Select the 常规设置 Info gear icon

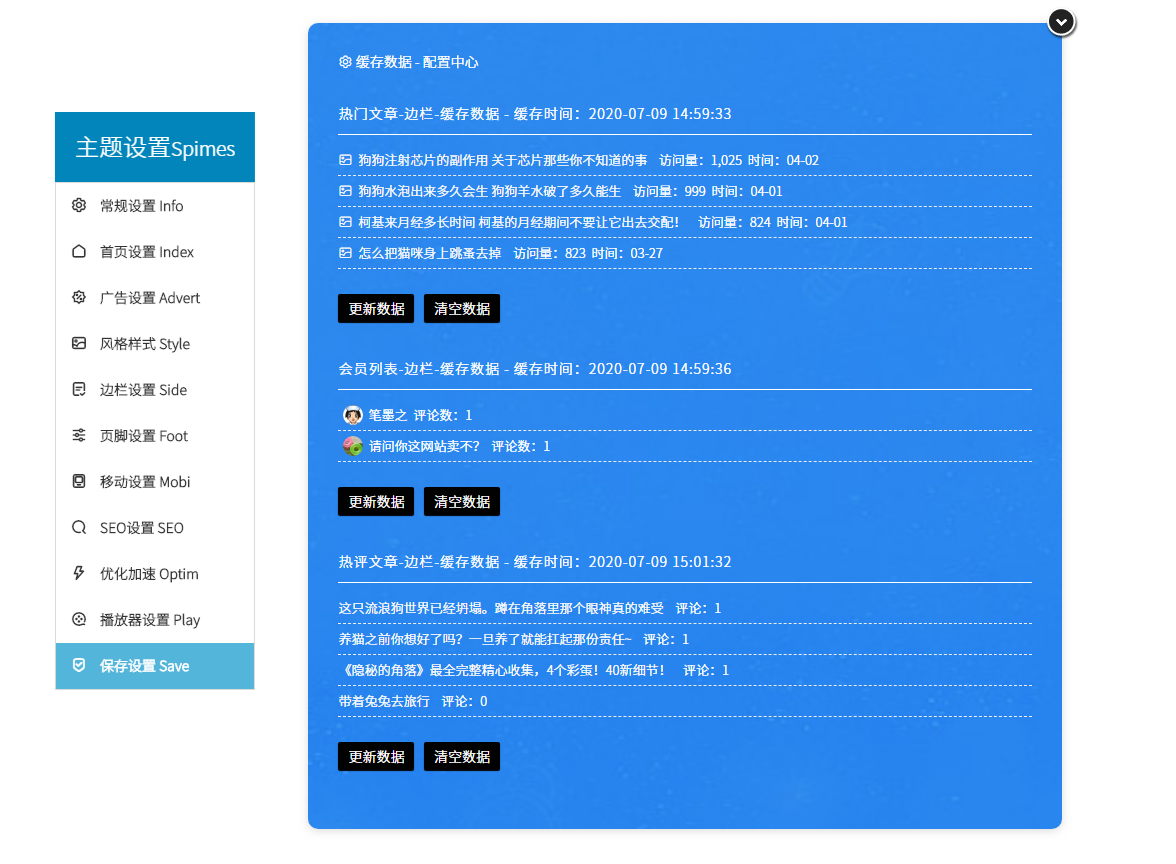[79, 205]
